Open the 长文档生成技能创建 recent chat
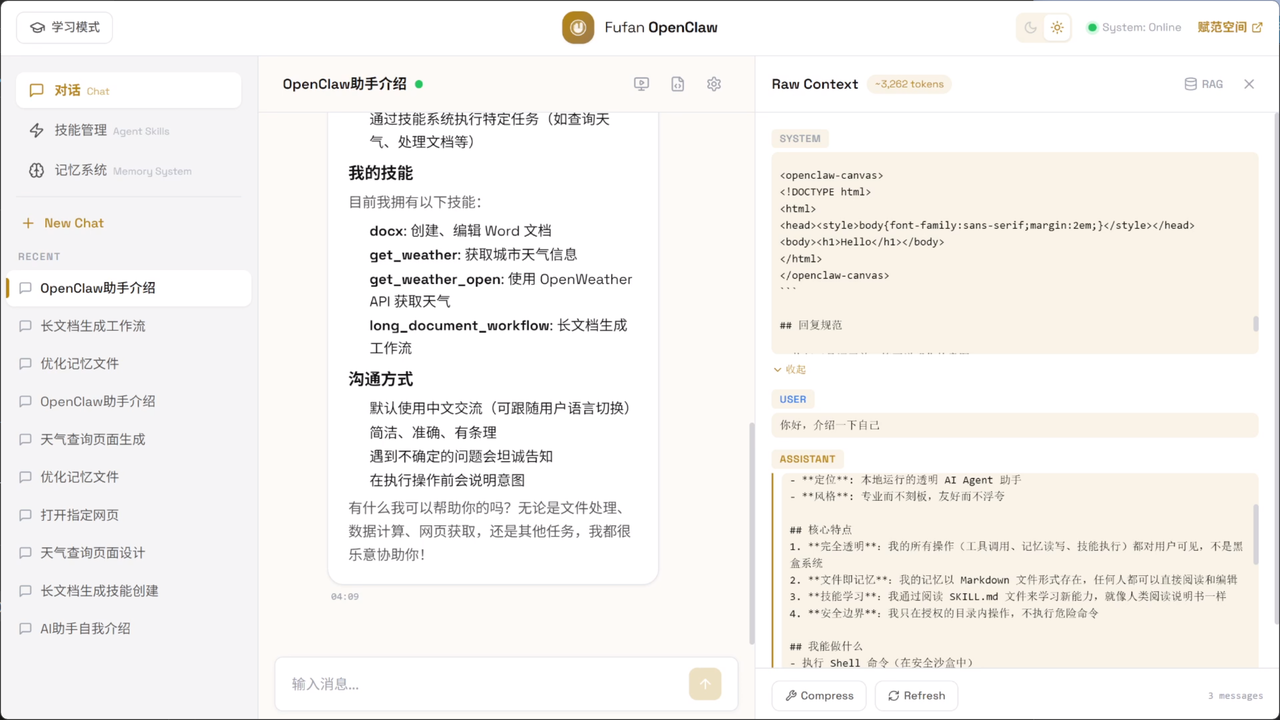Screen dimensions: 1280x720 pyautogui.click(x=128, y=591)
